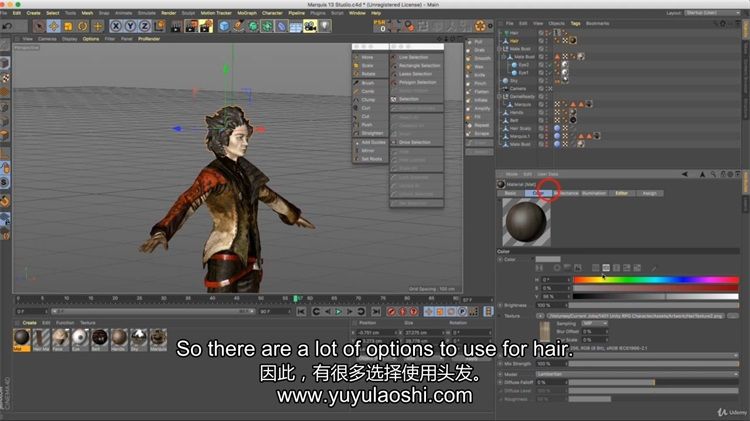
Task: Open the Render menu
Action: 168,13
